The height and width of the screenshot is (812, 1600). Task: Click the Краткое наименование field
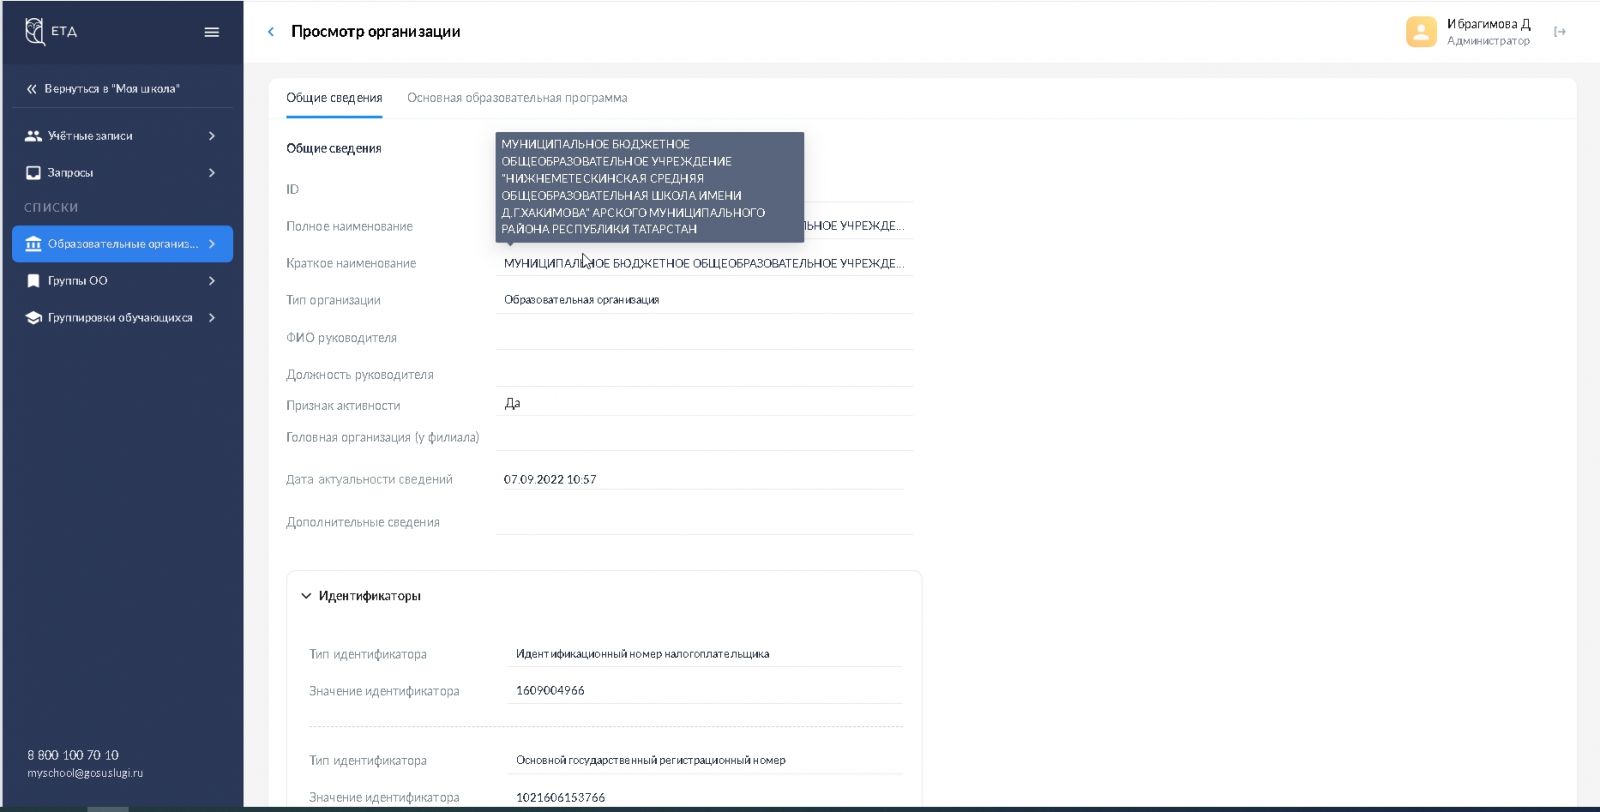tap(703, 264)
